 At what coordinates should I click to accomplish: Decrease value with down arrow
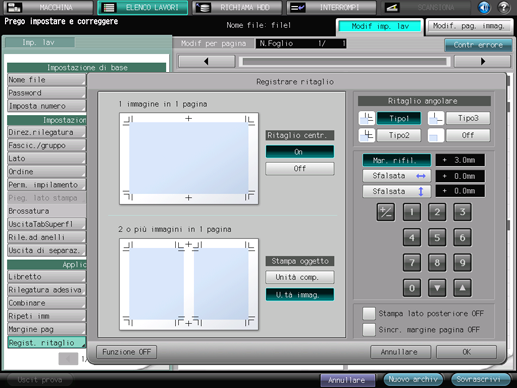(x=437, y=288)
